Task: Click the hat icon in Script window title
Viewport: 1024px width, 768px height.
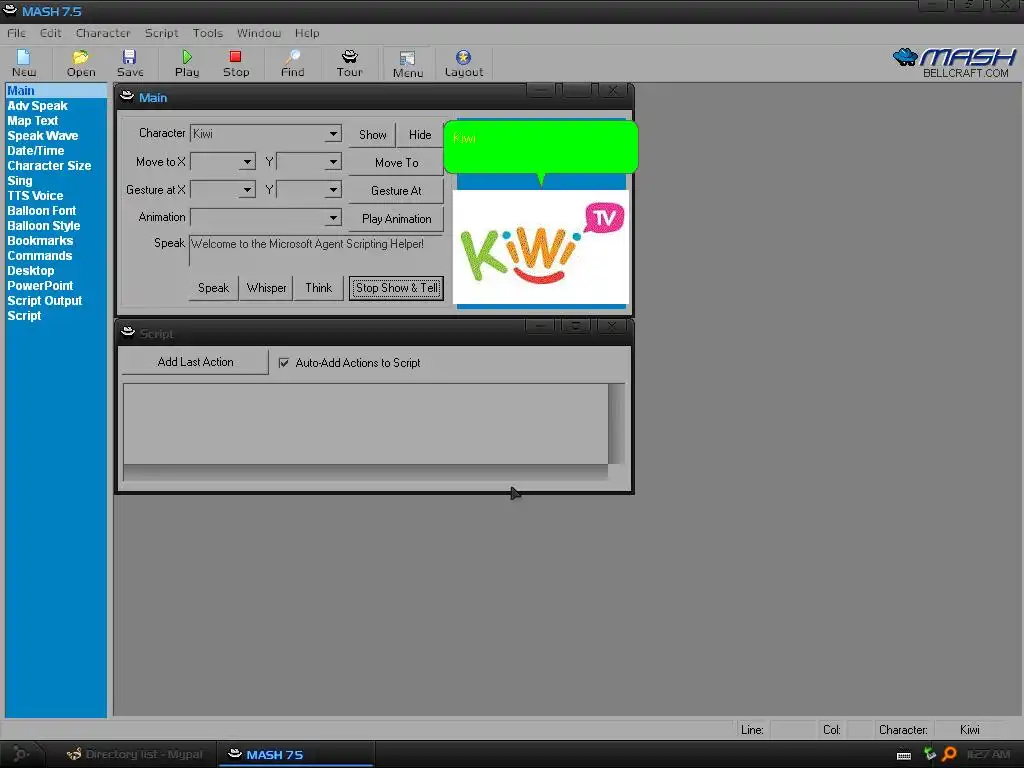Action: pyautogui.click(x=128, y=332)
